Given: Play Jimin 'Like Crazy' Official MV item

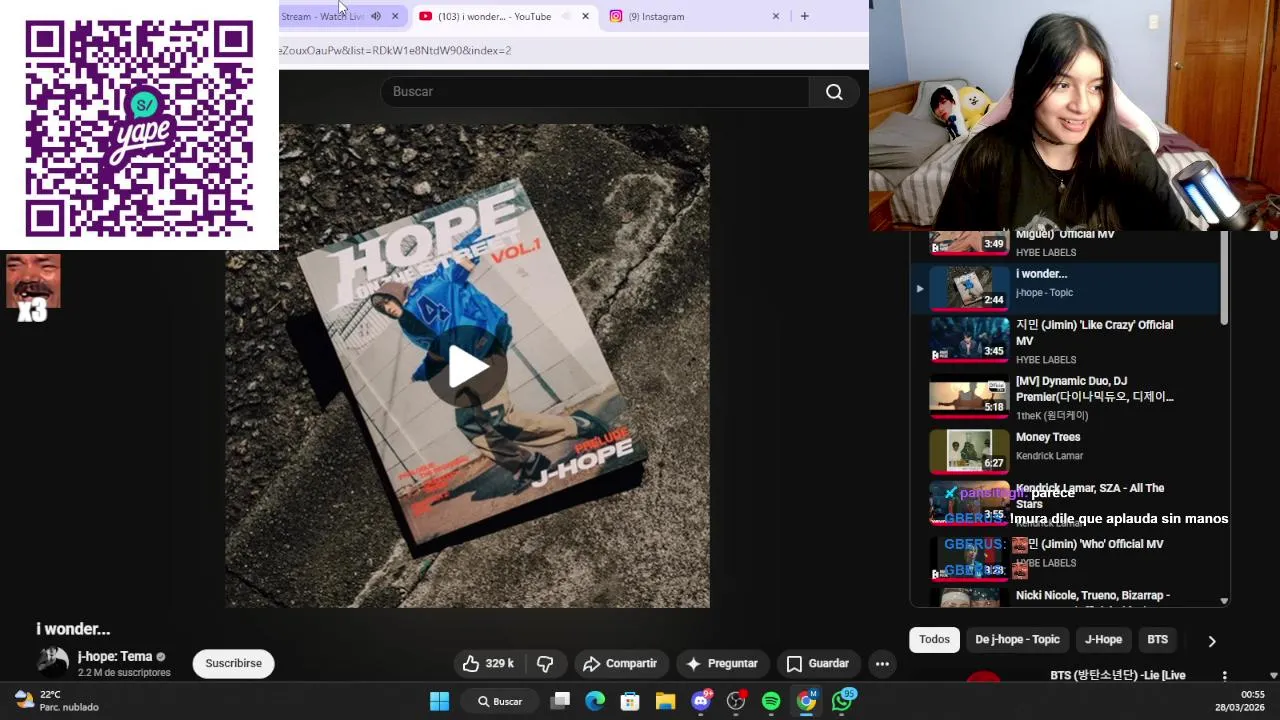Looking at the screenshot, I should [x=1065, y=341].
